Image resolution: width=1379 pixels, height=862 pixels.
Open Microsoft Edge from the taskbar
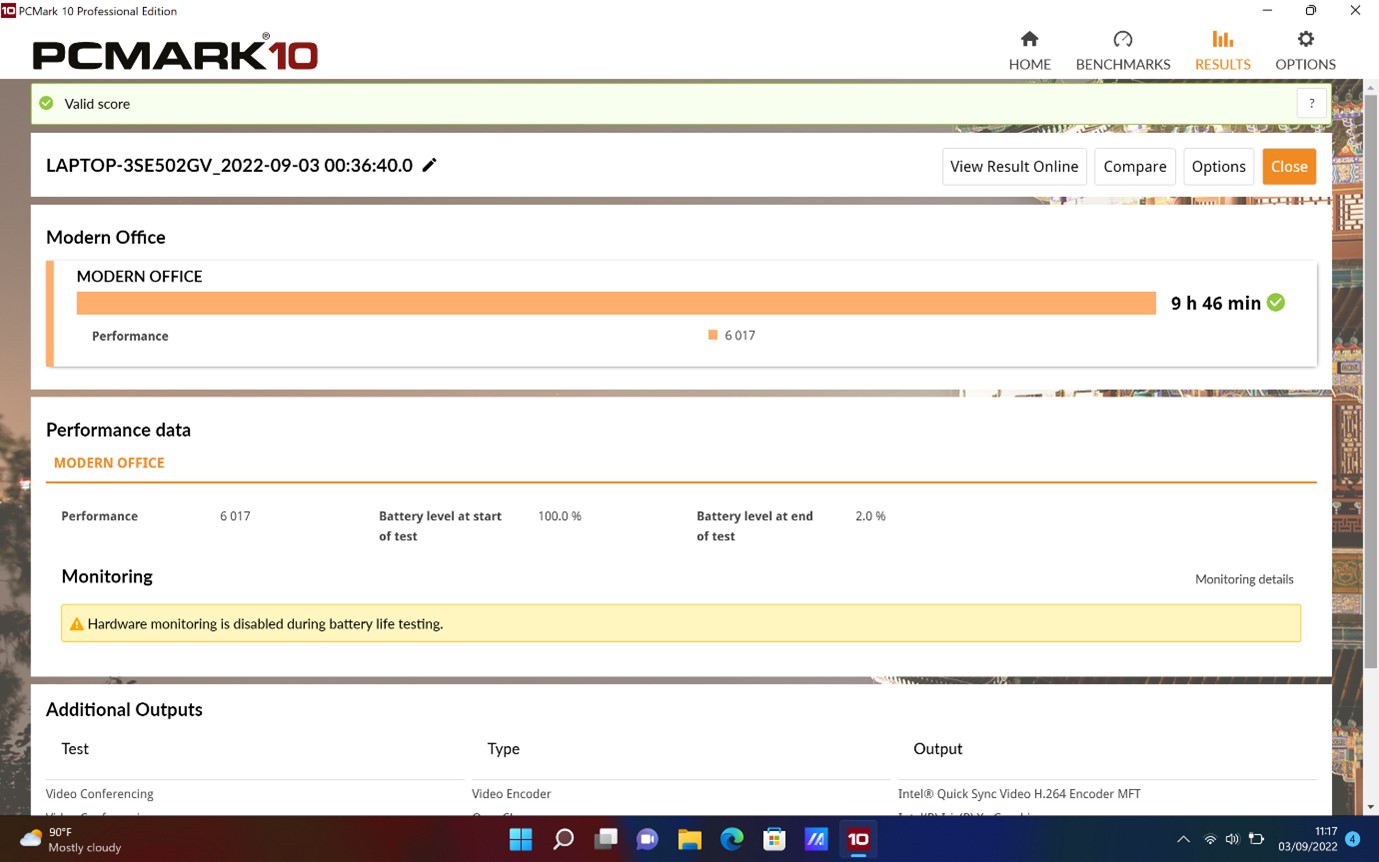(x=732, y=839)
